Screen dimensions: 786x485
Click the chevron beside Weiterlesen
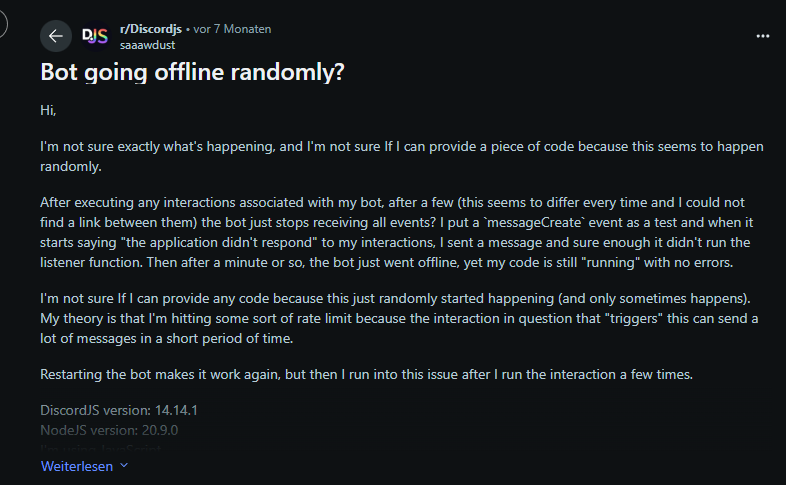(124, 466)
